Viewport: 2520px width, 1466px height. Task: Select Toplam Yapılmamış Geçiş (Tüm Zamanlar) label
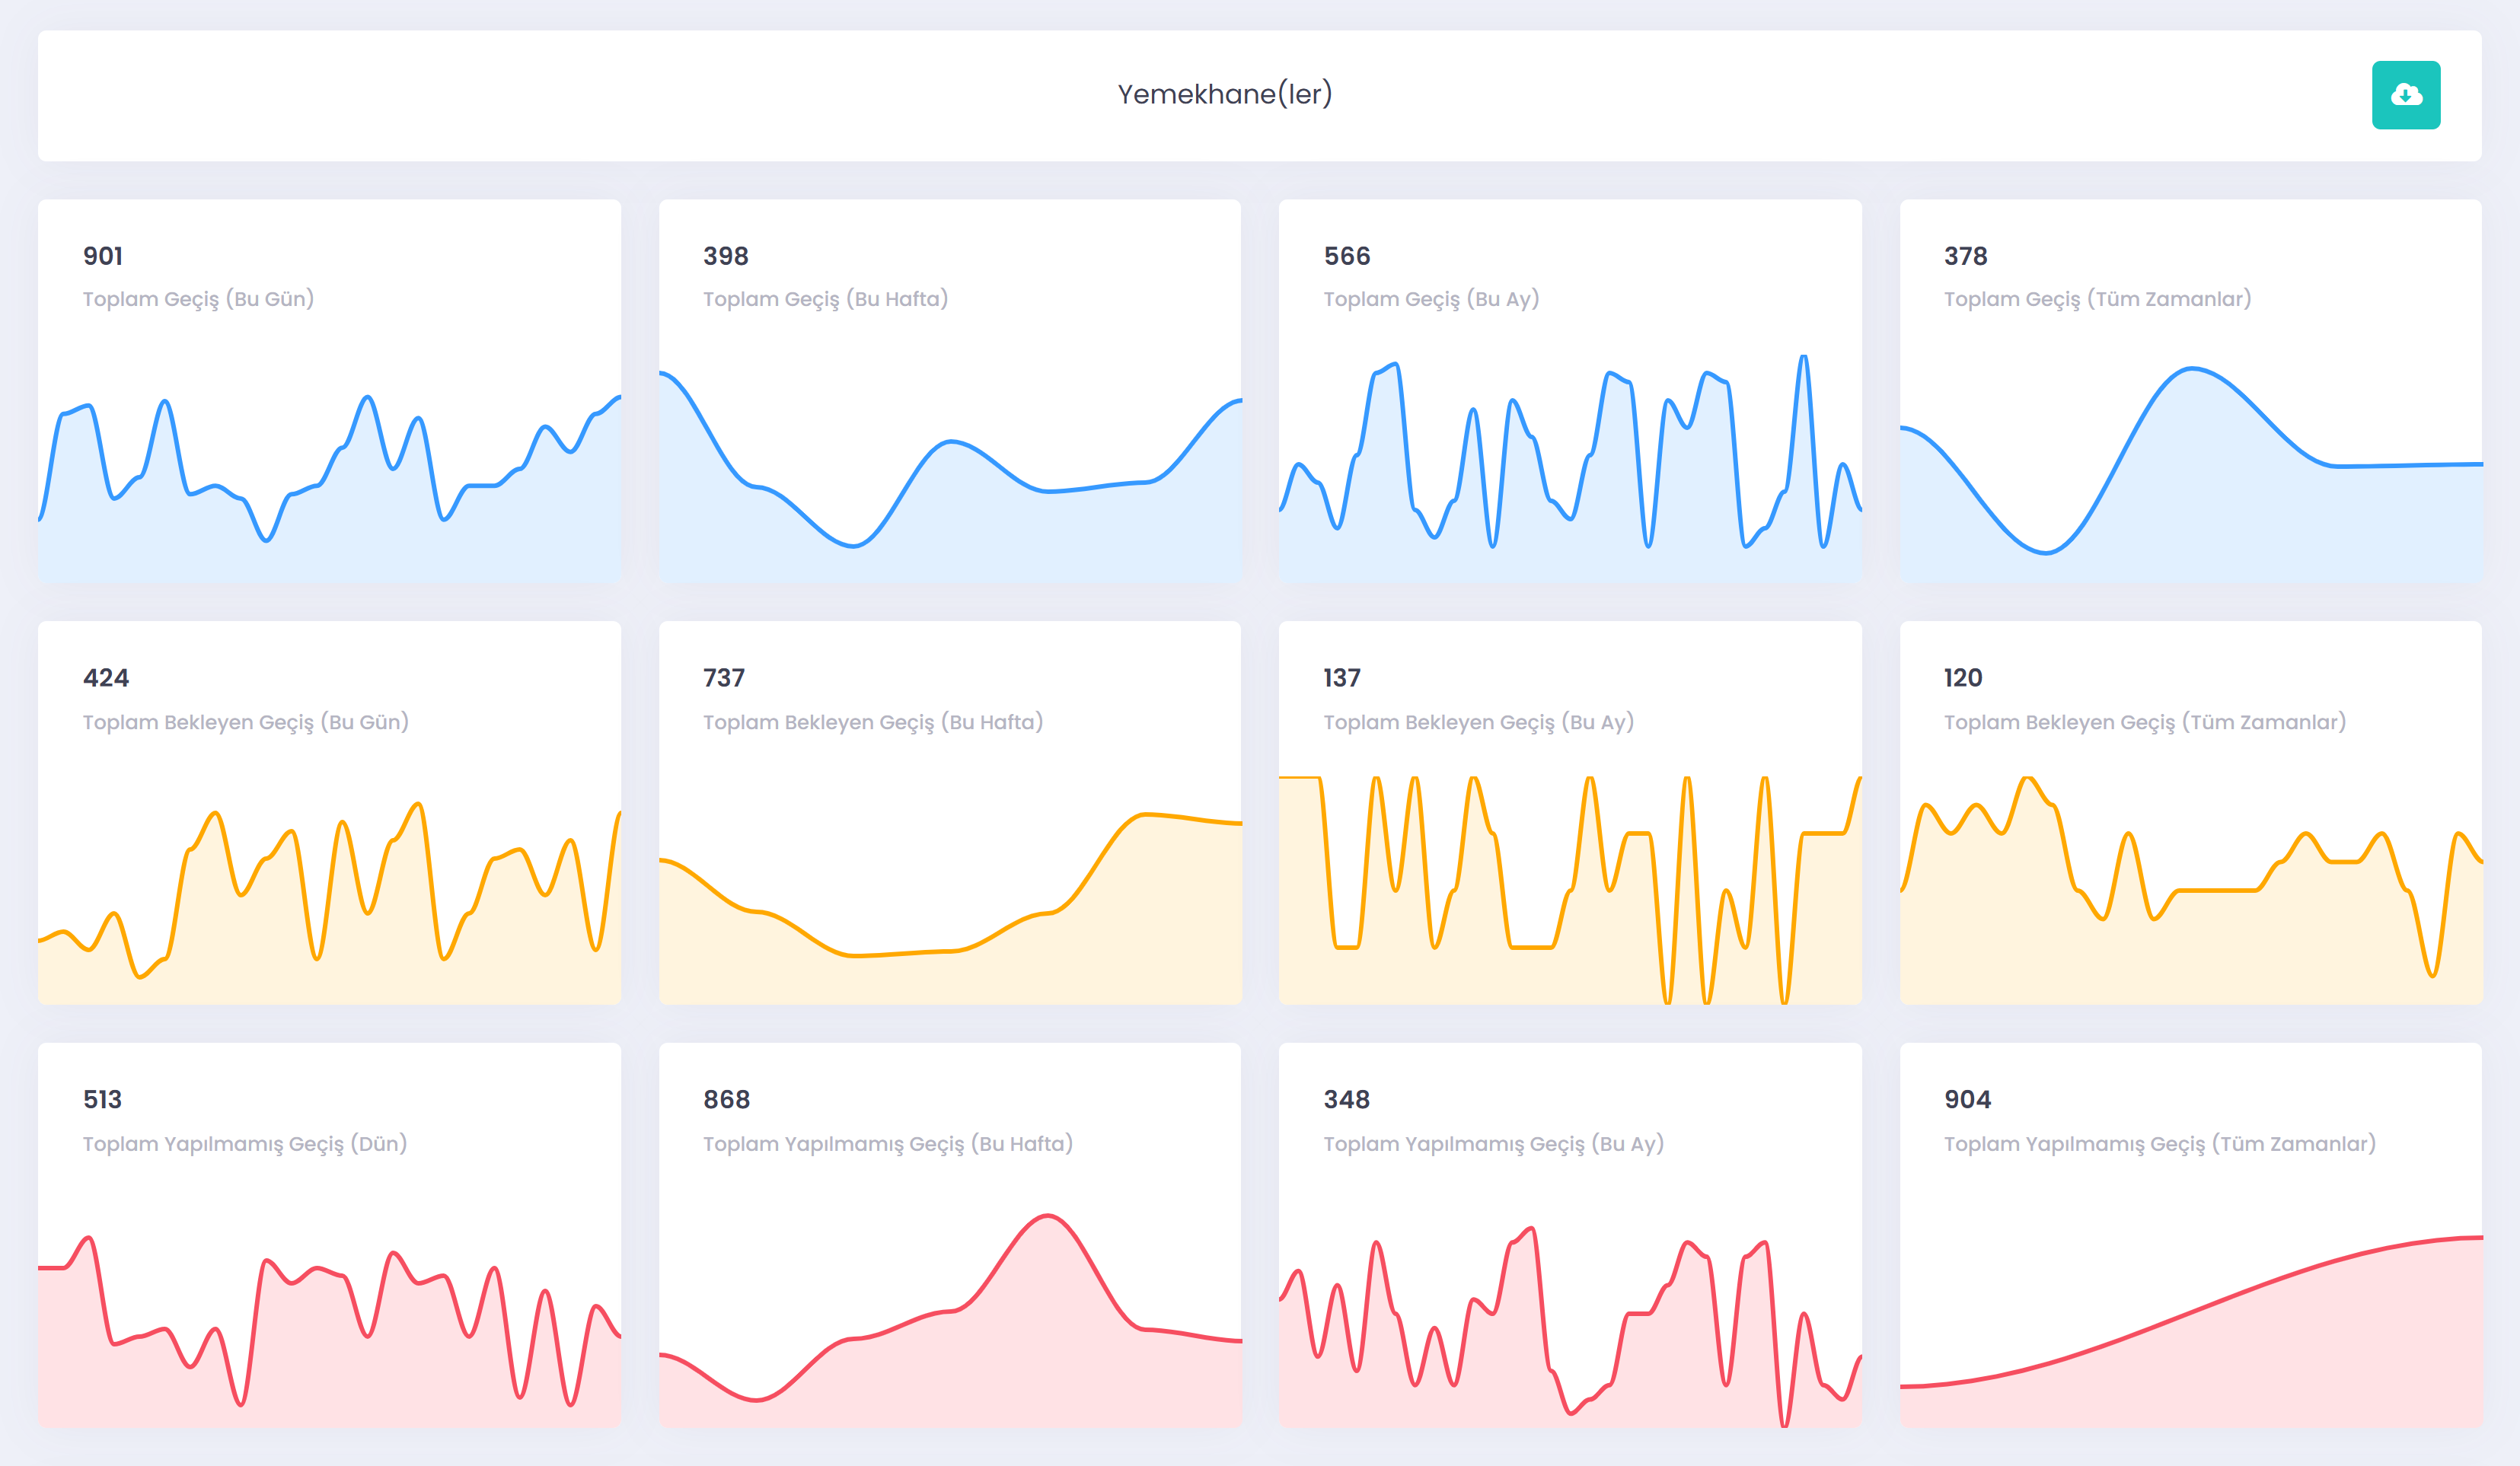pos(2160,1144)
